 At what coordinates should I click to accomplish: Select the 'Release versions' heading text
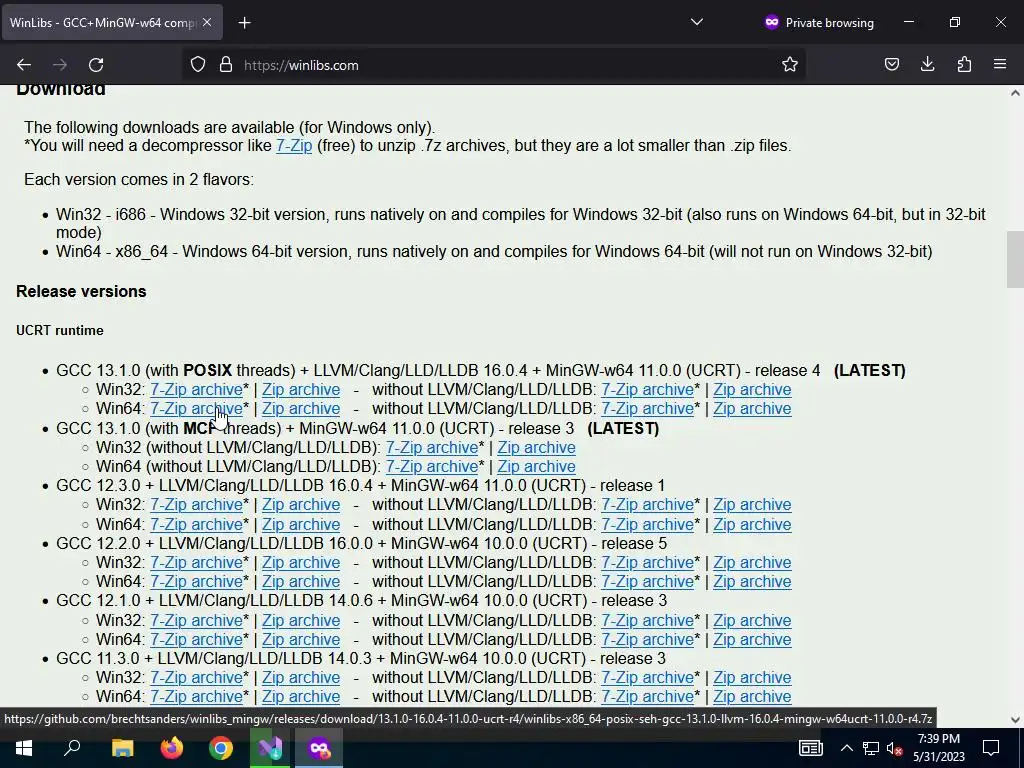81,291
